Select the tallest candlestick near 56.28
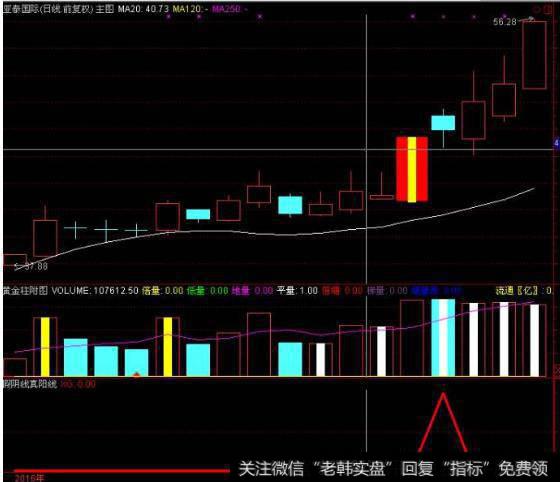Viewport: 560px width, 482px height. point(534,55)
